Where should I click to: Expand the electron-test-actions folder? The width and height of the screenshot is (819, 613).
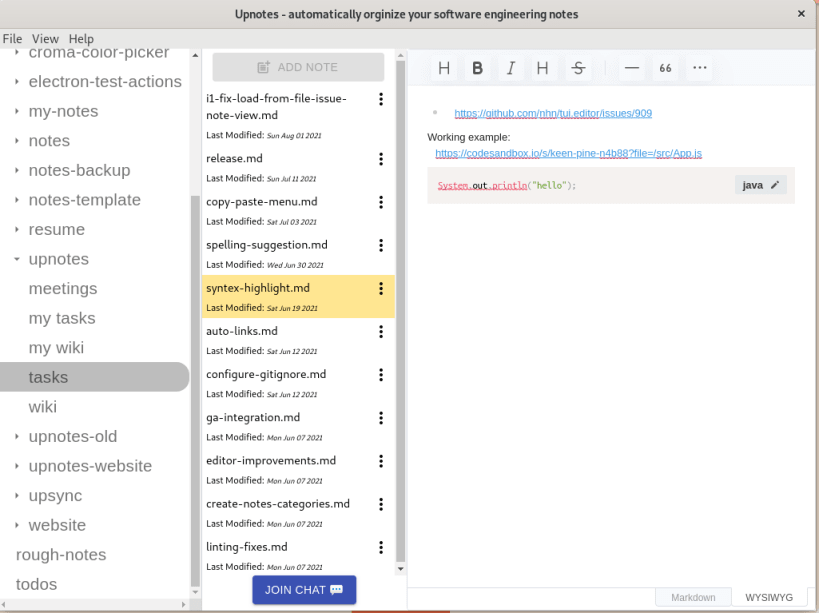click(x=17, y=81)
